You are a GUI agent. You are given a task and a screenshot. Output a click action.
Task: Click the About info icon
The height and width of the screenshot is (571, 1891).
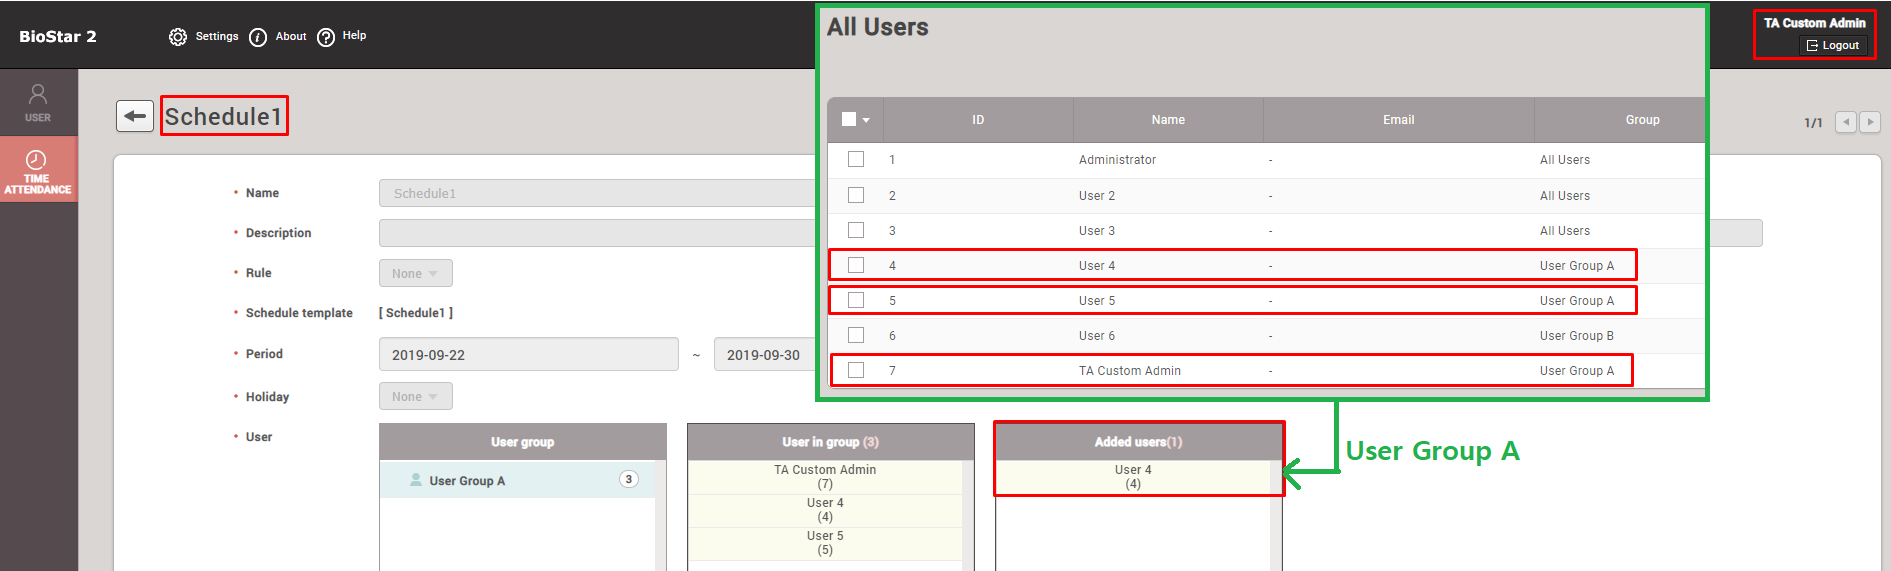click(x=258, y=37)
